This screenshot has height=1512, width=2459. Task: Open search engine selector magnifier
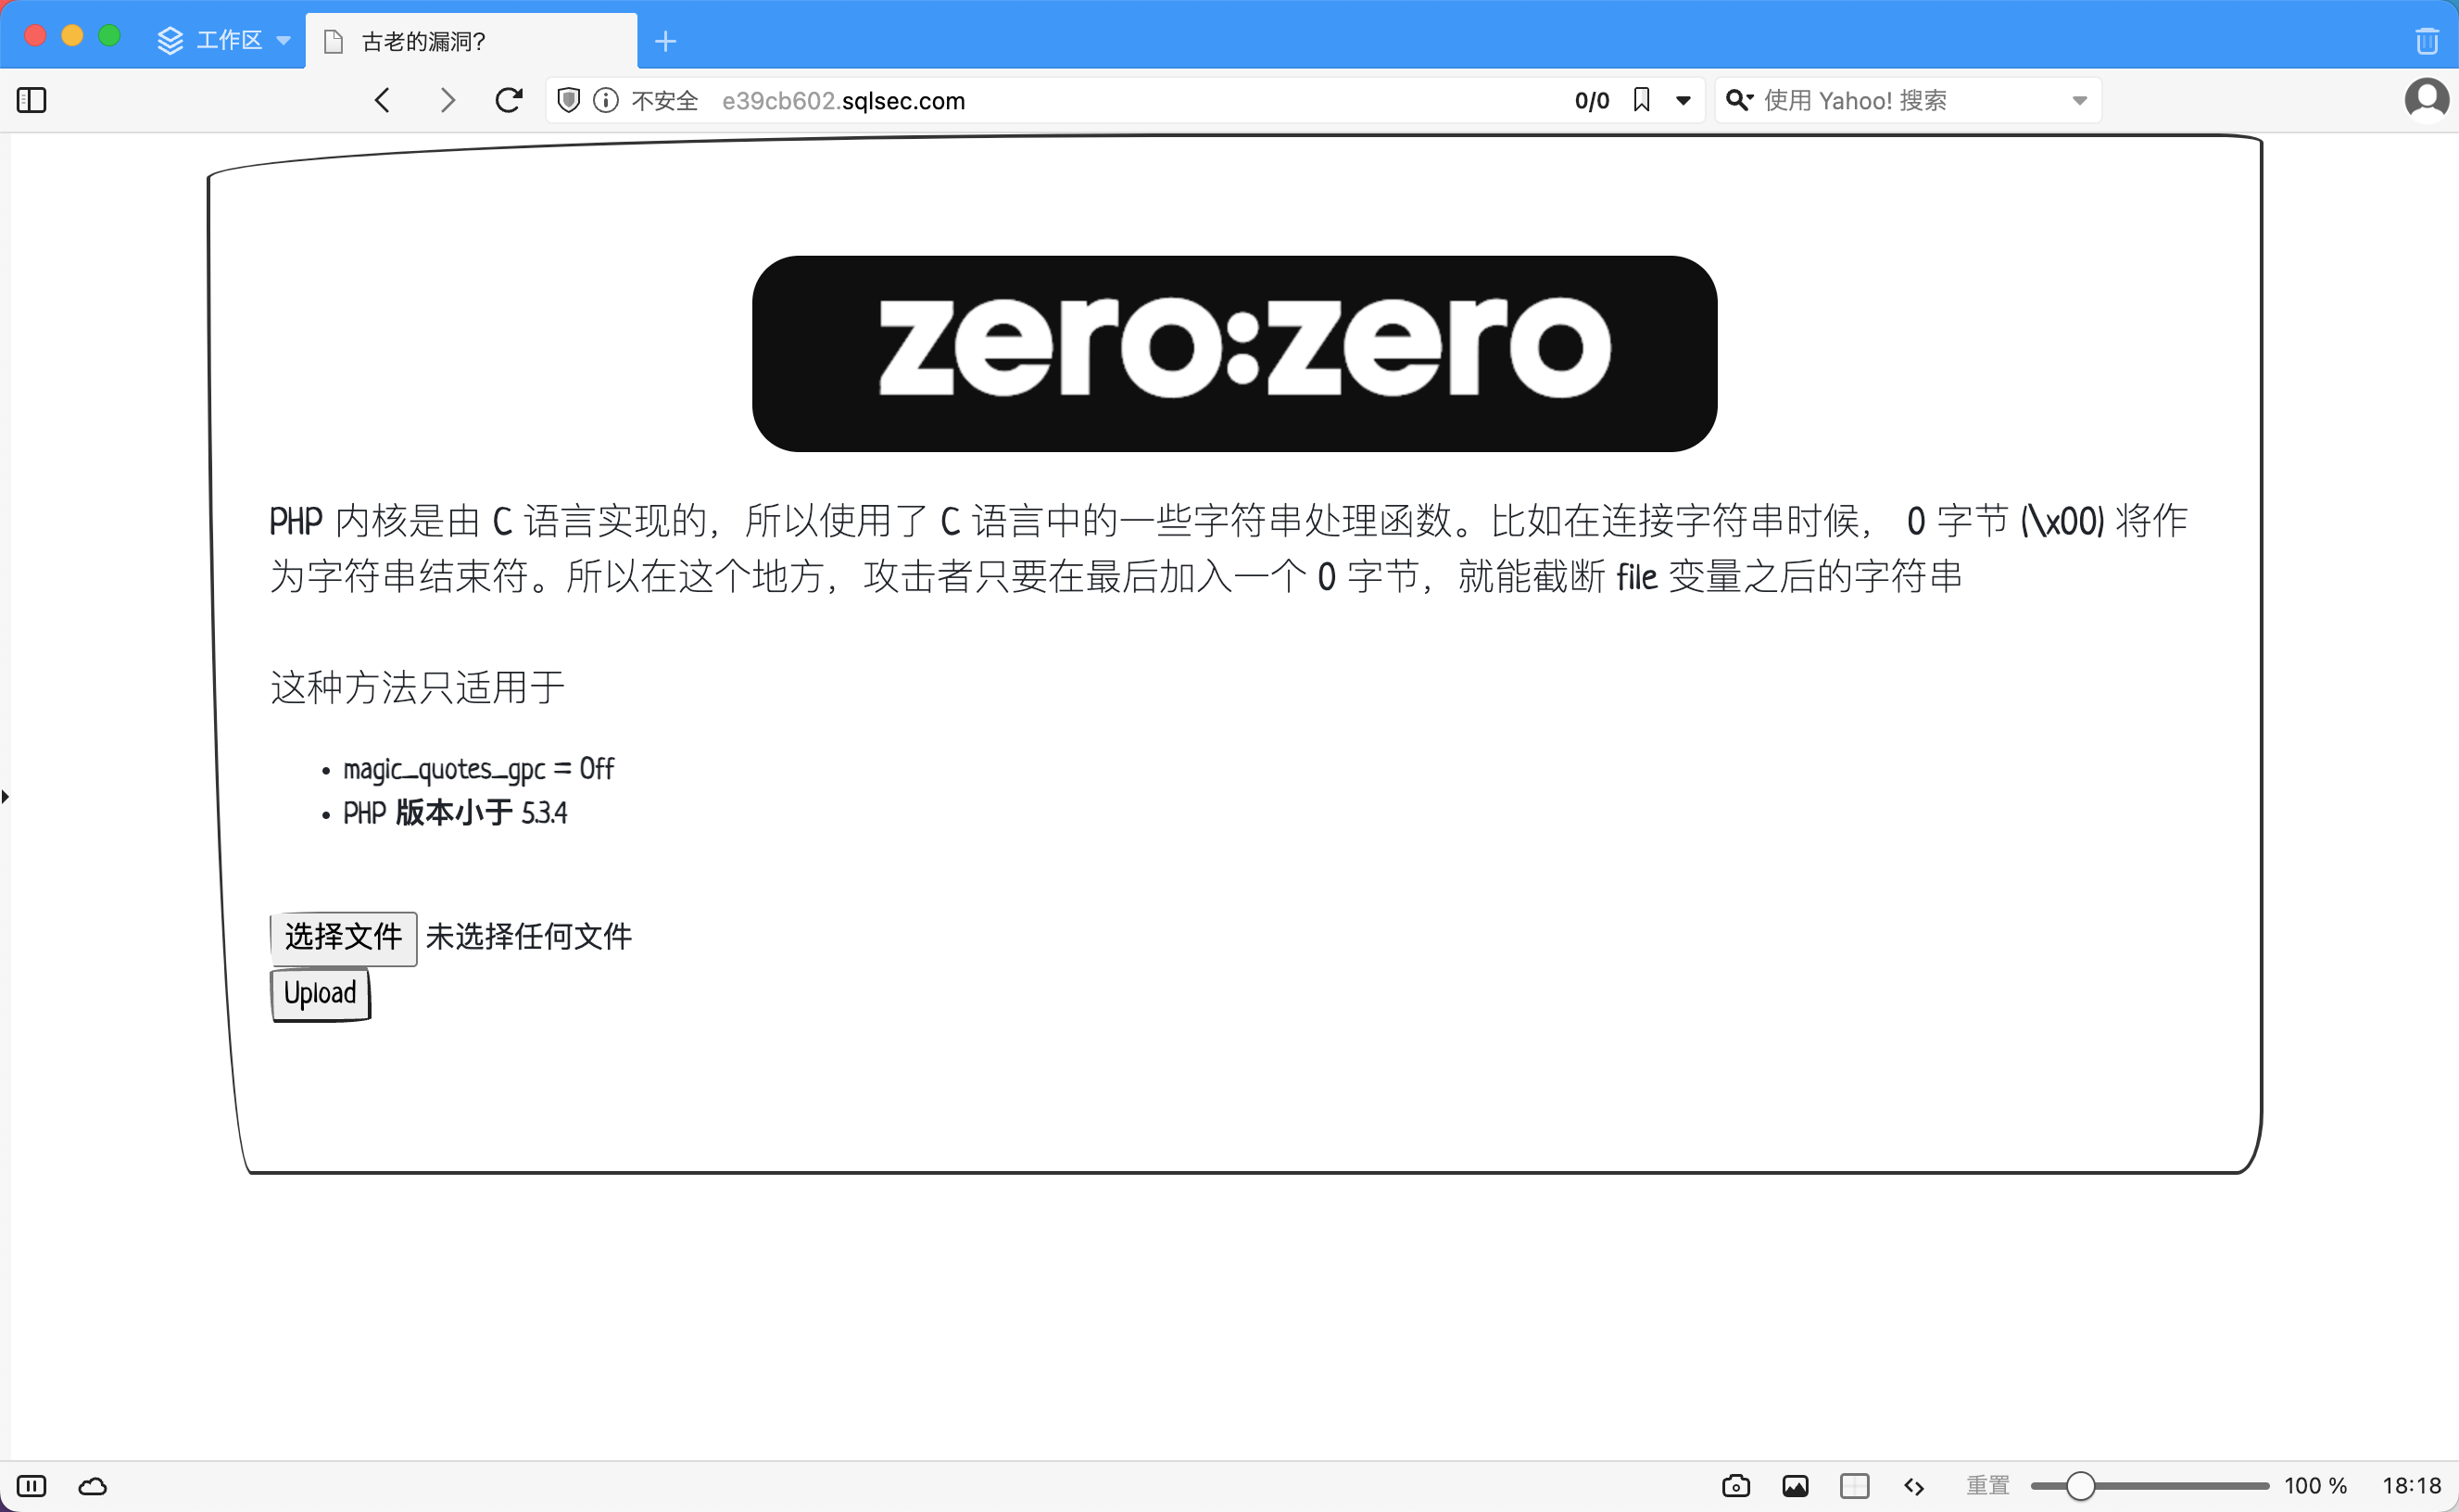[1739, 100]
